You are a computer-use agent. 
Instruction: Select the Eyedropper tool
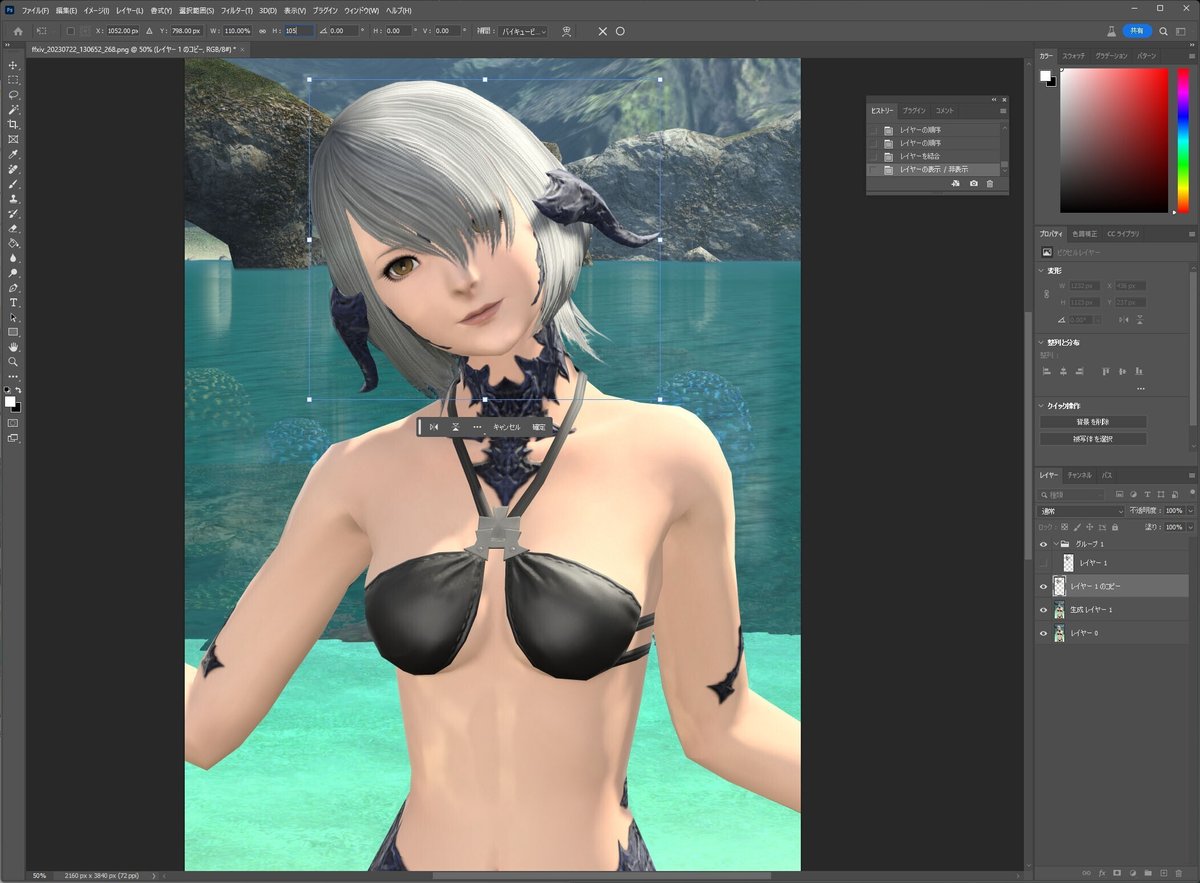(x=13, y=154)
